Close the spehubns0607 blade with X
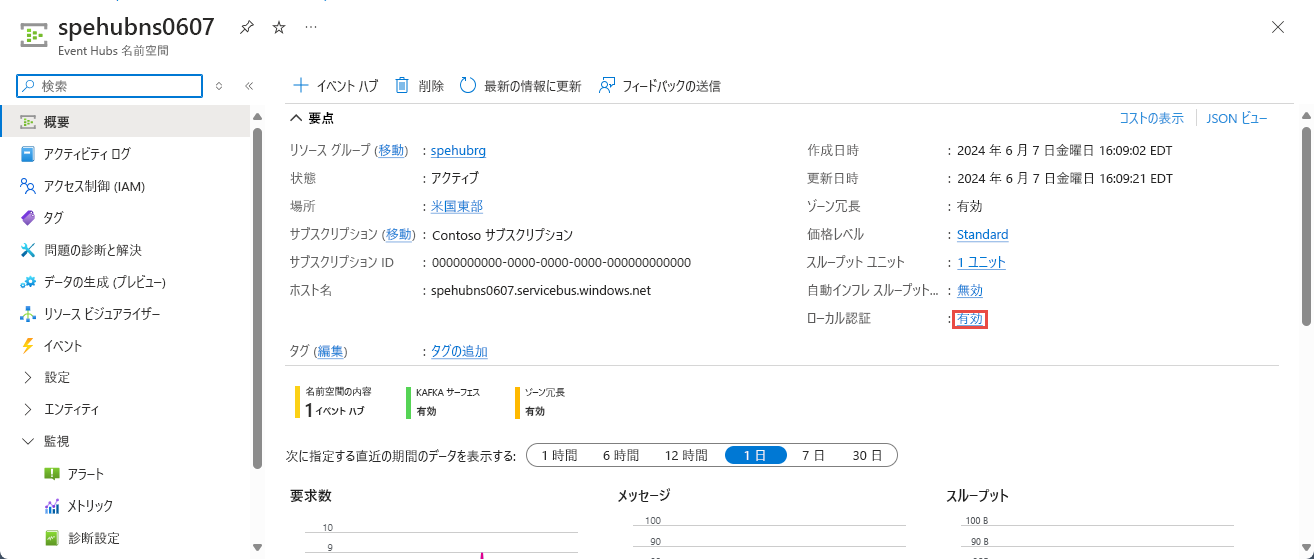This screenshot has height=559, width=1314. pyautogui.click(x=1278, y=27)
